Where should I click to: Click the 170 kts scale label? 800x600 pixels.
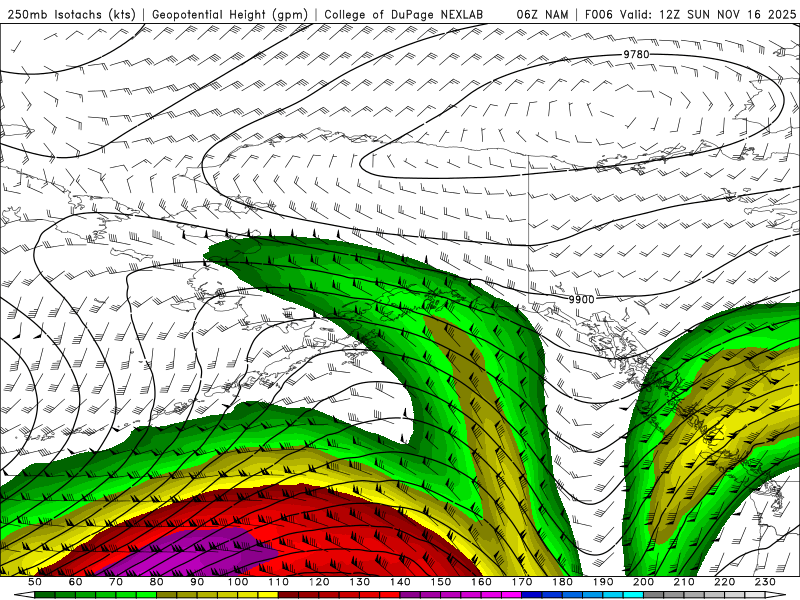pyautogui.click(x=522, y=582)
